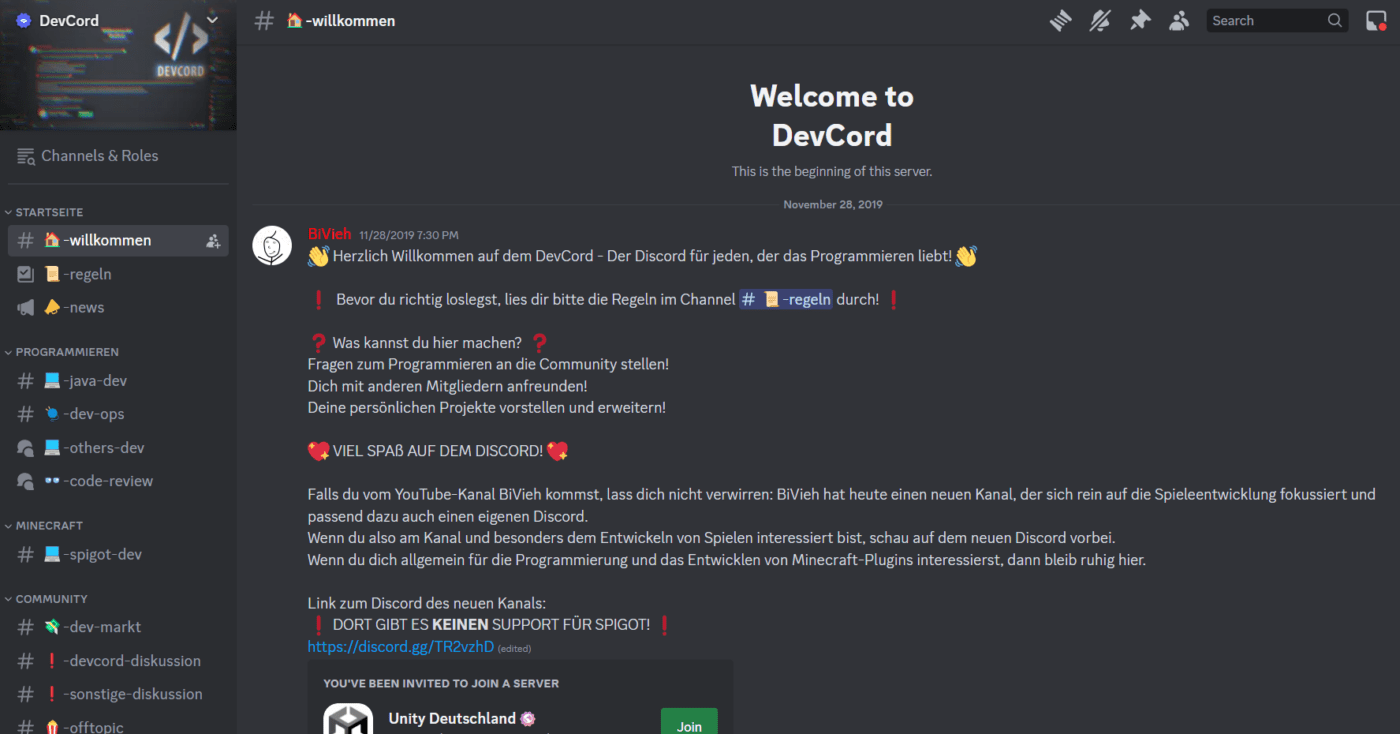1400x734 pixels.
Task: Click the hash icon beside -dev-ops
Action: [x=26, y=414]
